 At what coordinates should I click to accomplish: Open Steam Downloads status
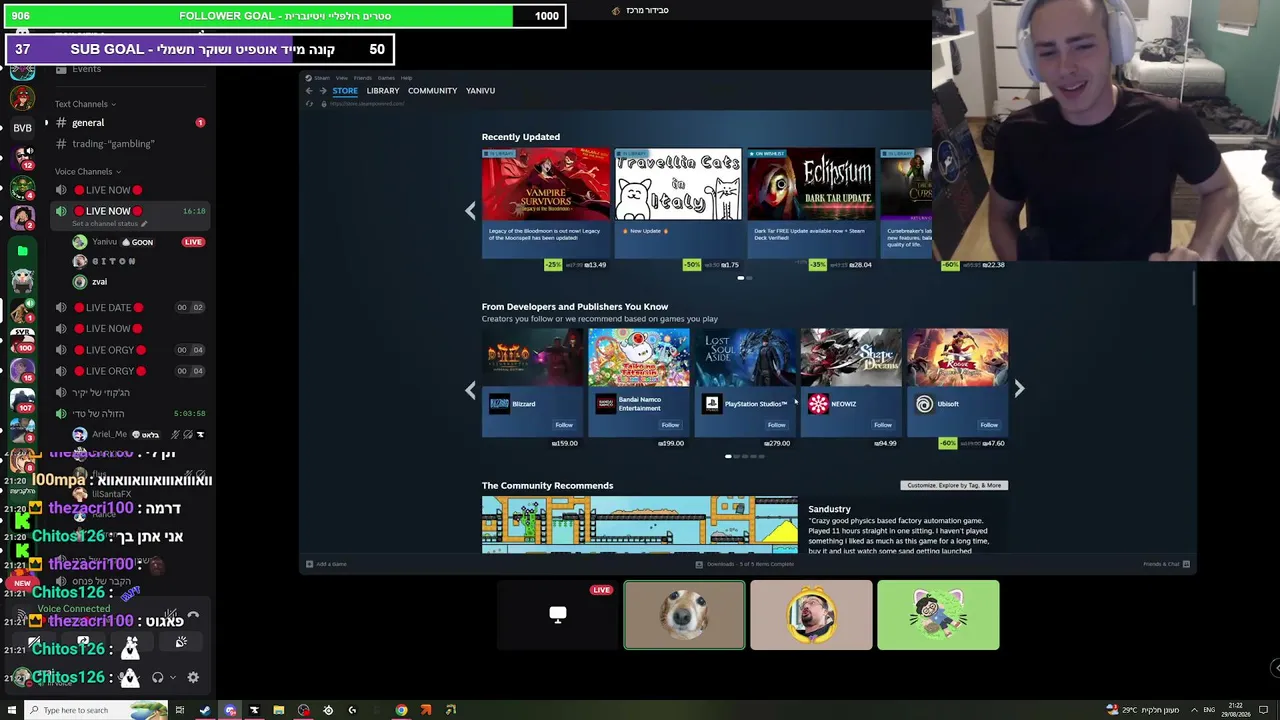coord(745,564)
